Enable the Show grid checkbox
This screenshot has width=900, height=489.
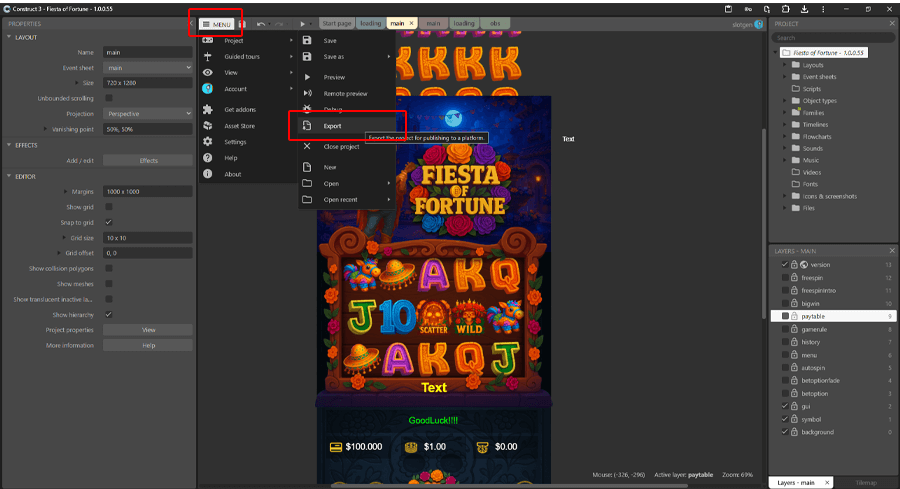(x=108, y=207)
